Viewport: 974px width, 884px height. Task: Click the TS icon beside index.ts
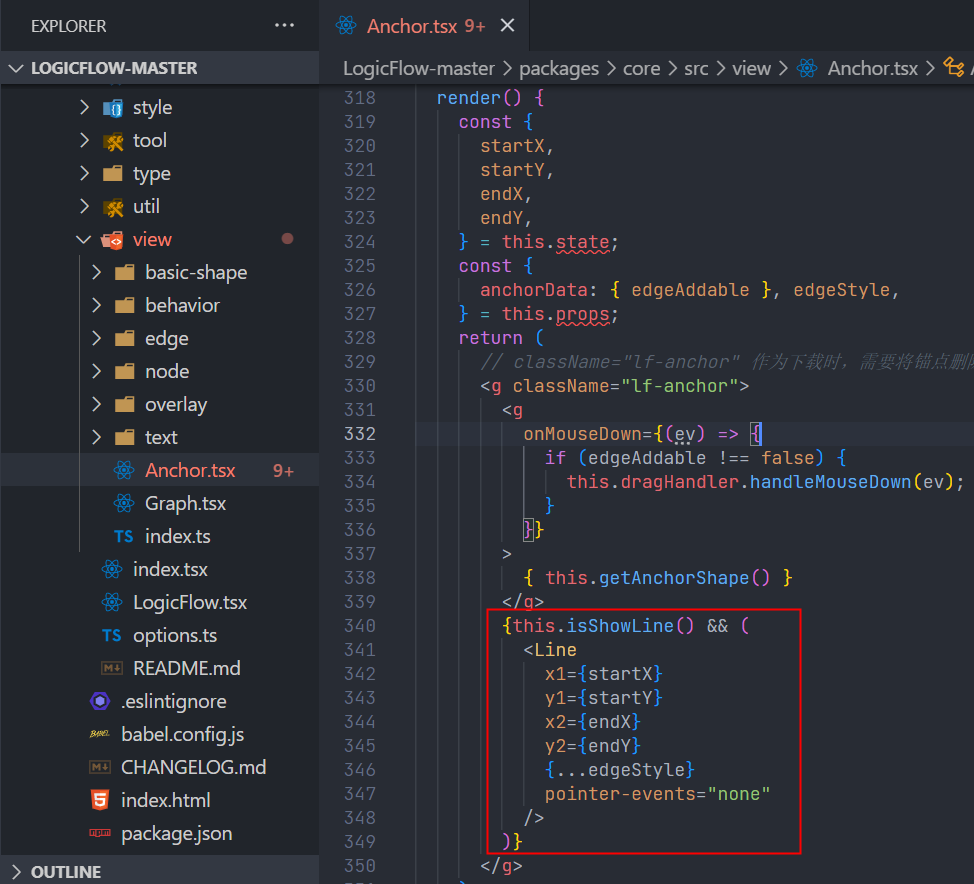click(x=124, y=537)
